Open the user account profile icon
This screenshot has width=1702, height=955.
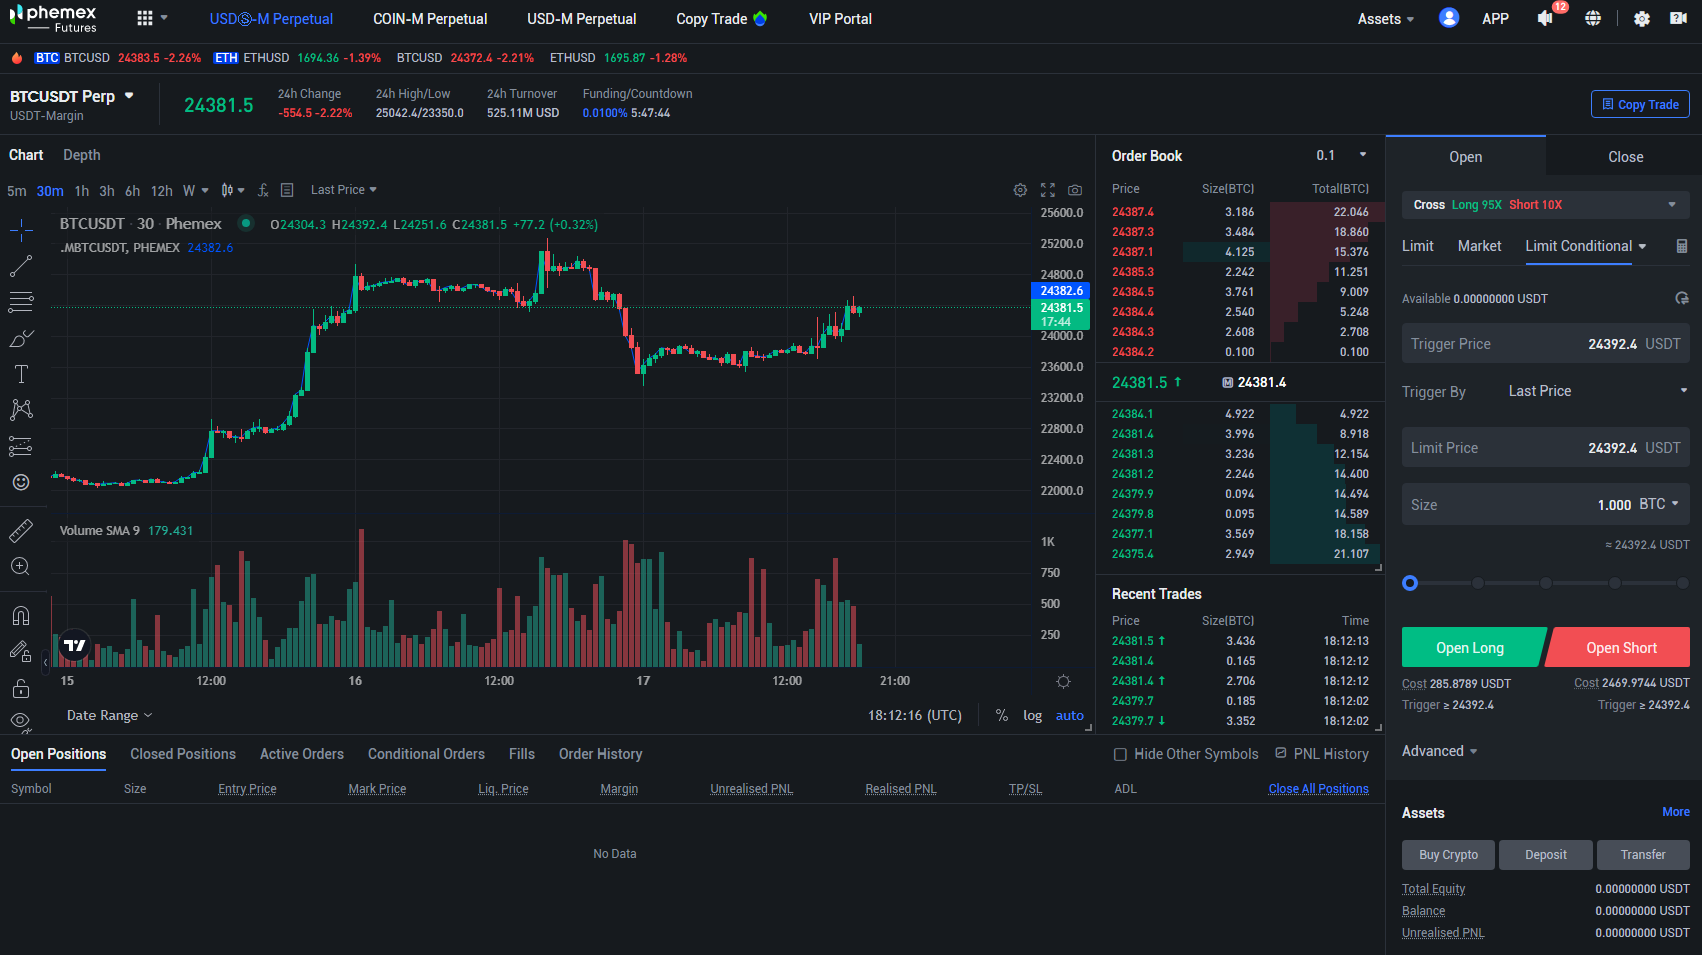[1449, 18]
